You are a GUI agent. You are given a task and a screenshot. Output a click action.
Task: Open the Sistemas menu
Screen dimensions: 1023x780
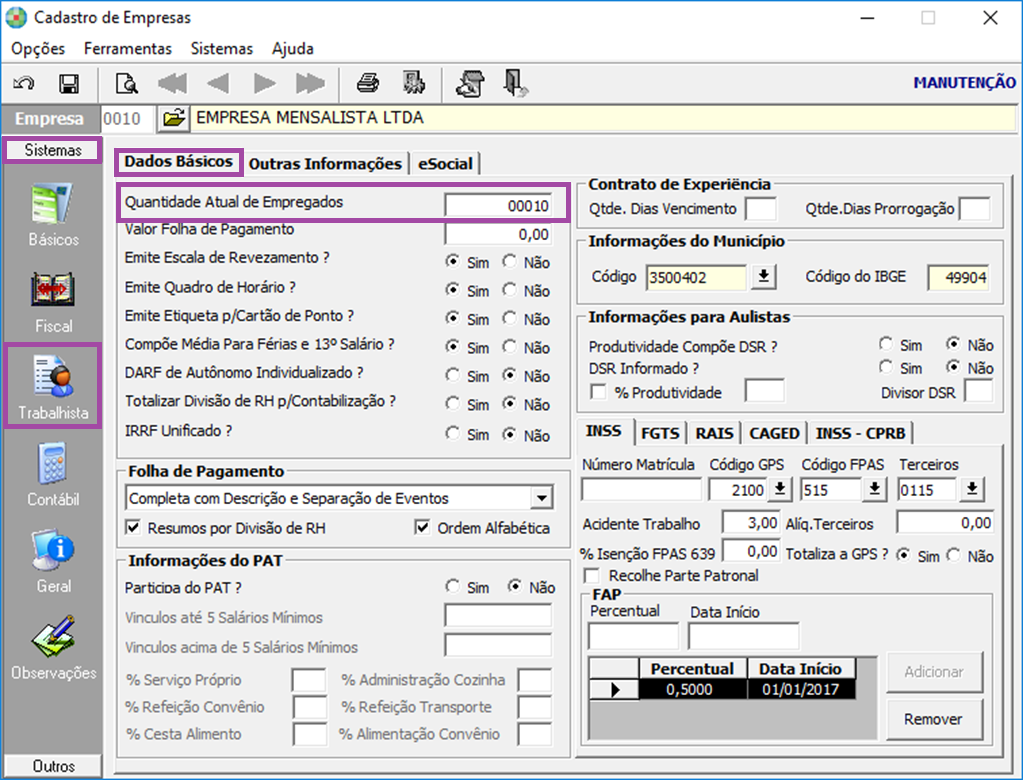(x=222, y=49)
